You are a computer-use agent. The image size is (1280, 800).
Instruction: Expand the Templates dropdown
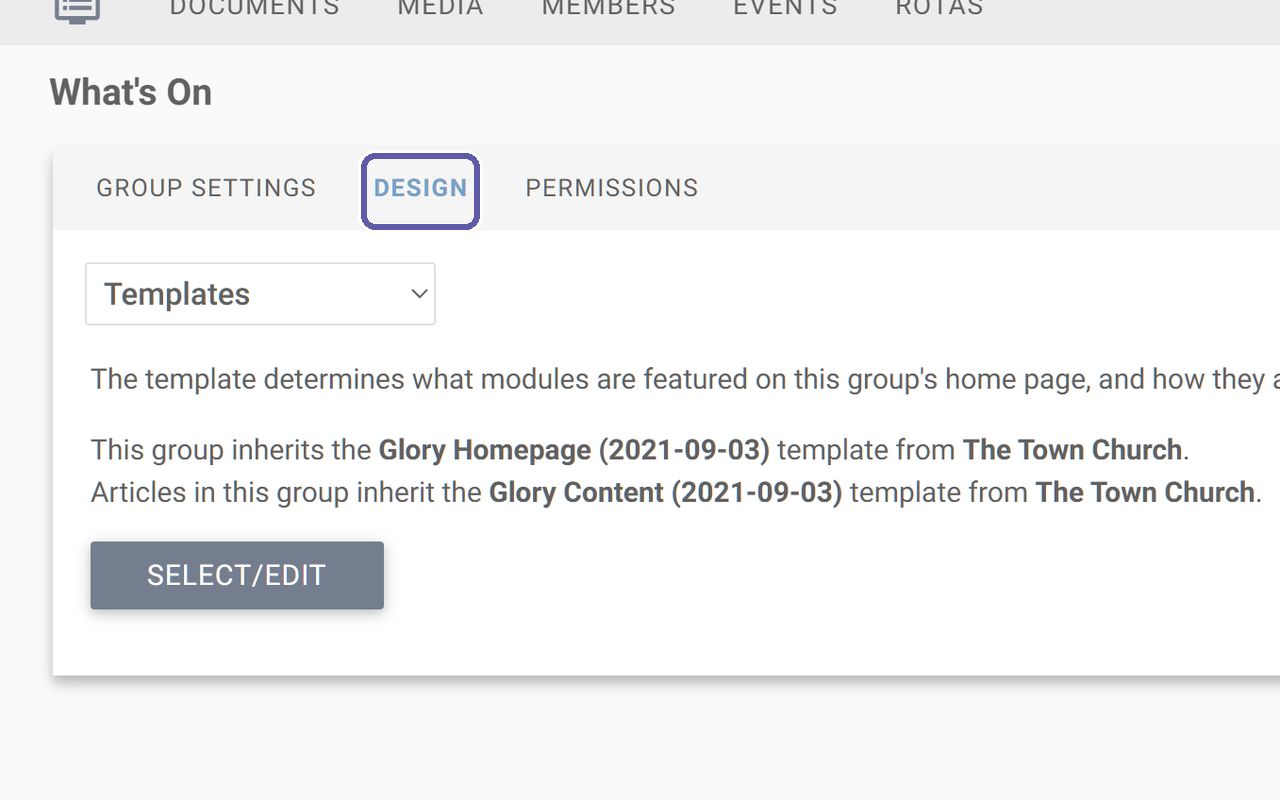coord(260,294)
